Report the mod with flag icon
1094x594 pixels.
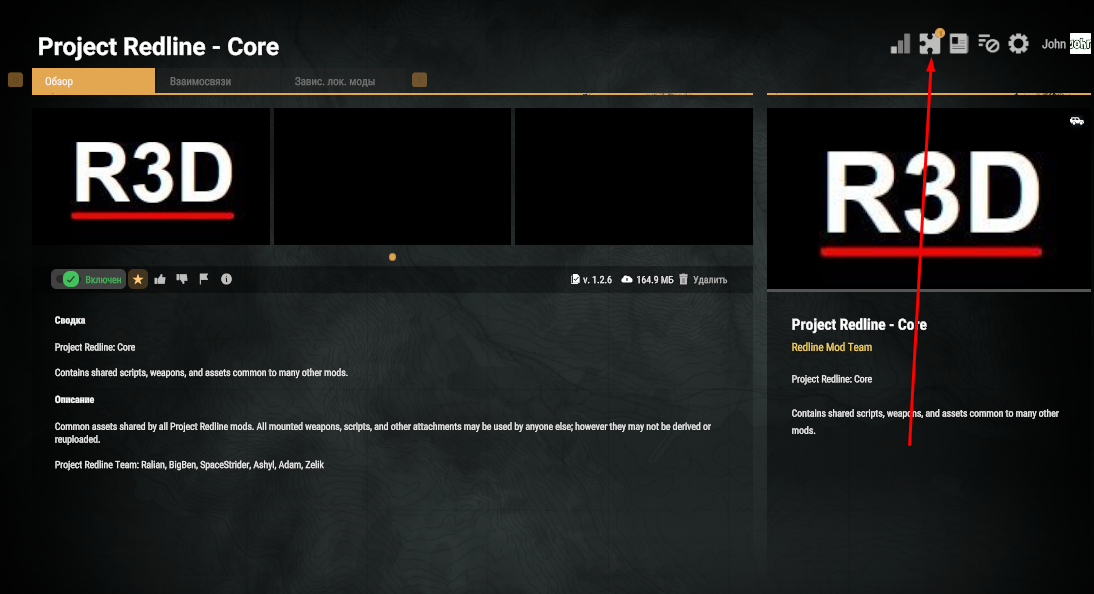coord(204,279)
